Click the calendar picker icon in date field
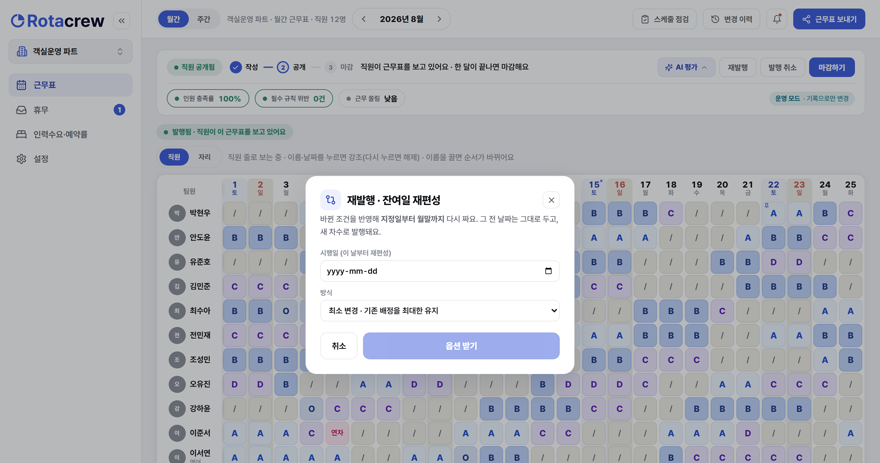 (548, 271)
